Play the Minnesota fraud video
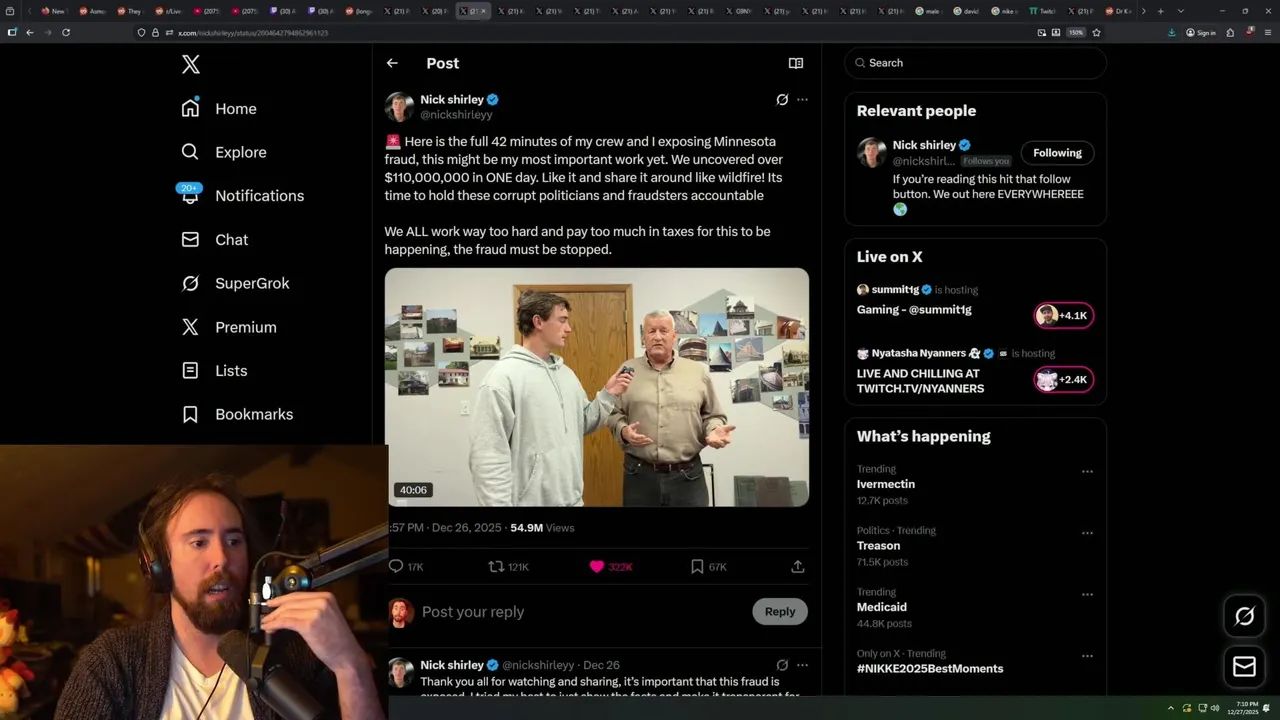The image size is (1280, 720). click(597, 387)
